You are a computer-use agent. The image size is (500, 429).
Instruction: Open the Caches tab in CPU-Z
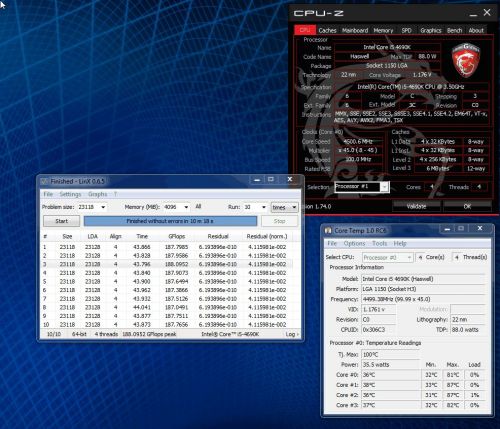[327, 30]
